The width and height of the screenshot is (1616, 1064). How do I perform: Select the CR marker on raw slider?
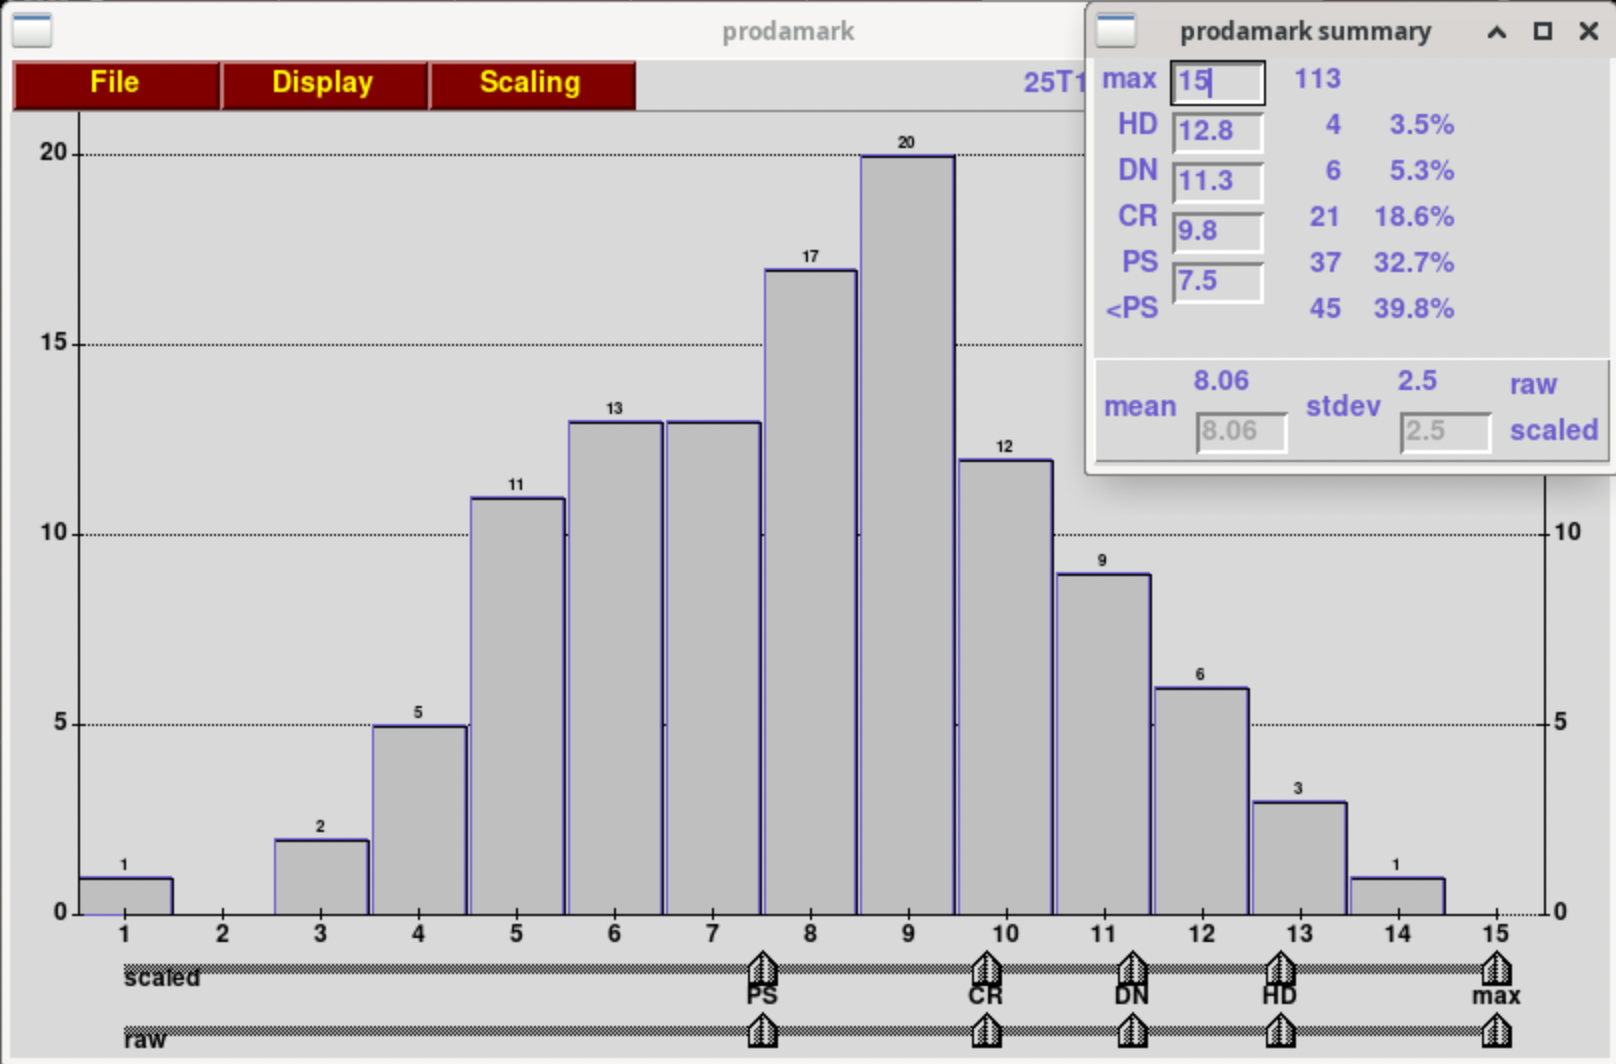pos(986,1030)
